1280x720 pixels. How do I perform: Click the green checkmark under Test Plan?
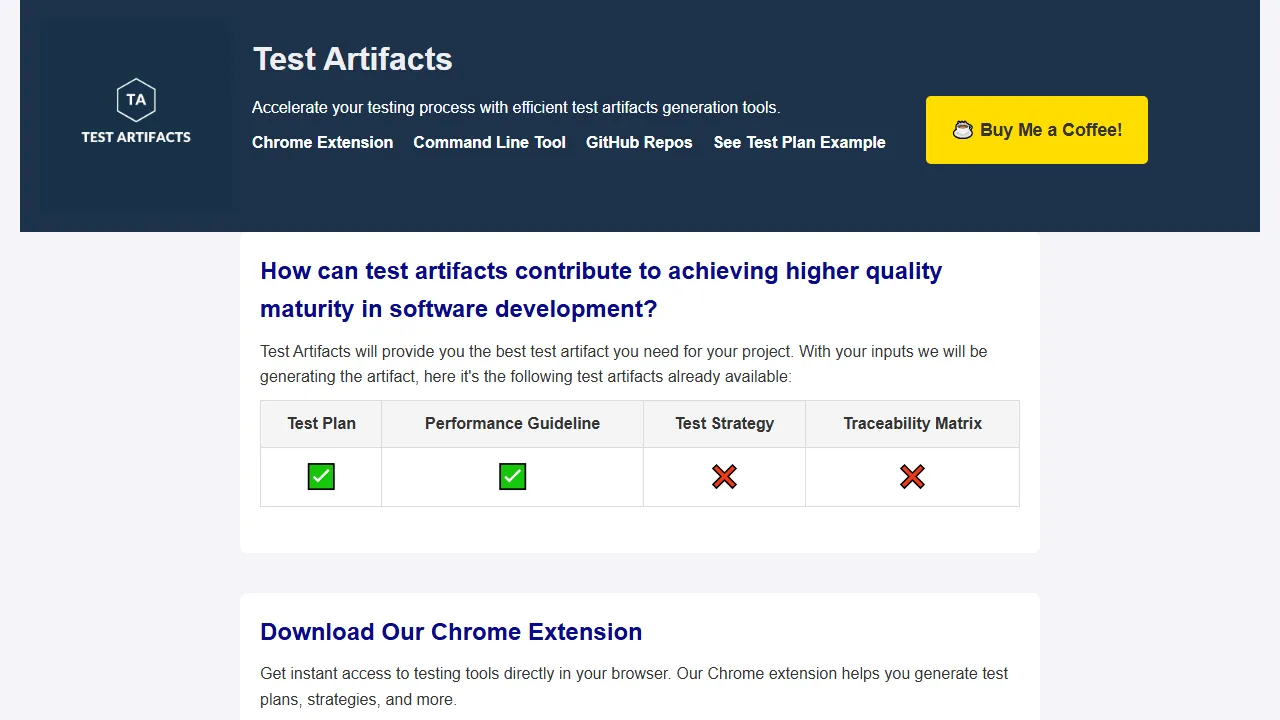(x=321, y=477)
